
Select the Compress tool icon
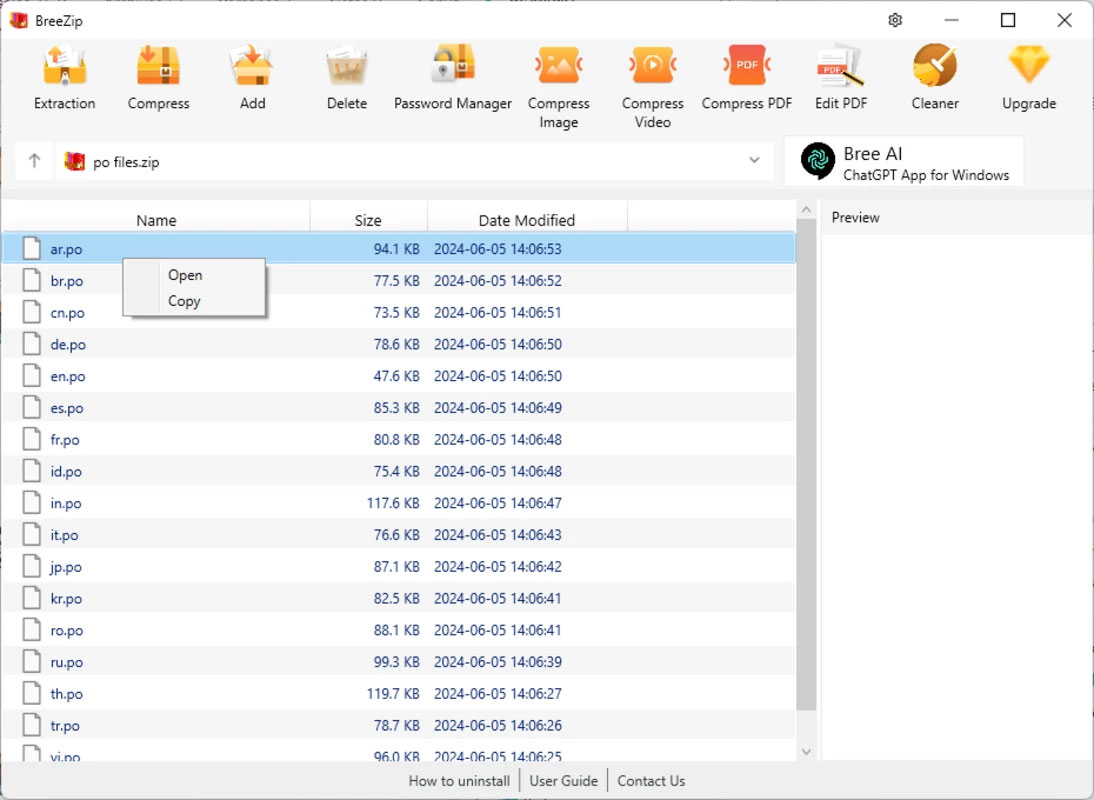pos(158,66)
